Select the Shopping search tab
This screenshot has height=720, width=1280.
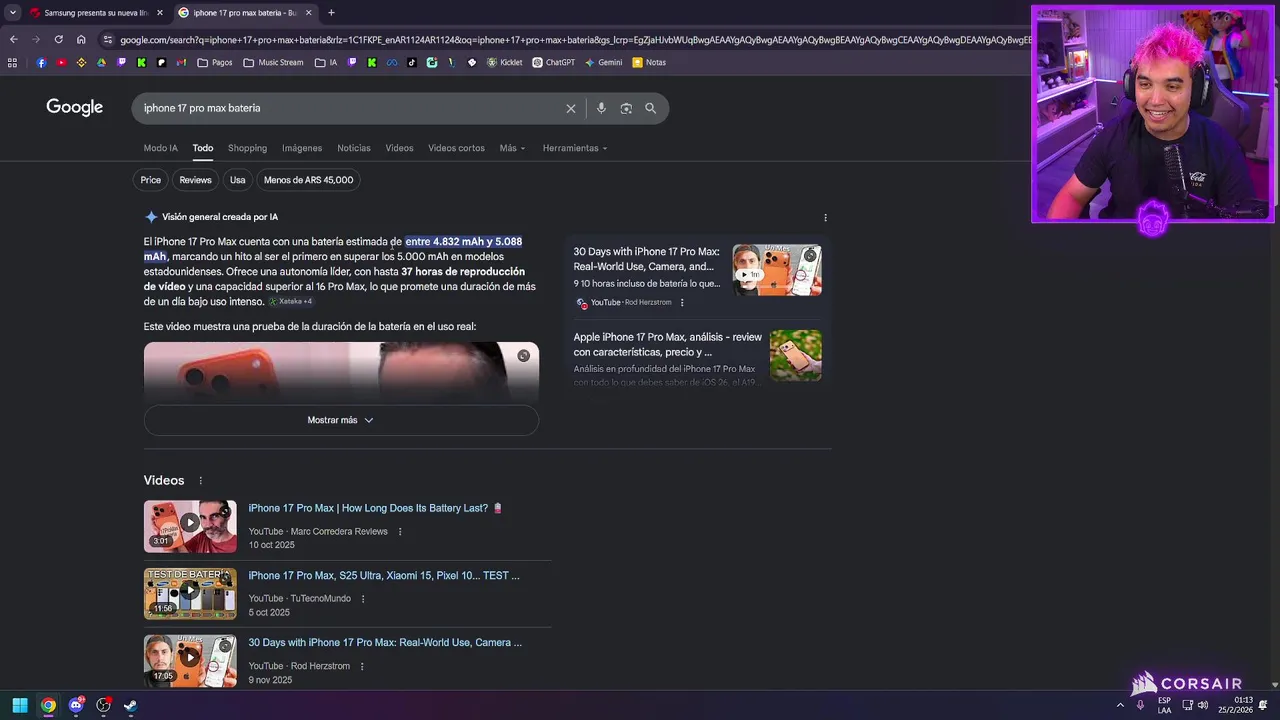coord(247,148)
